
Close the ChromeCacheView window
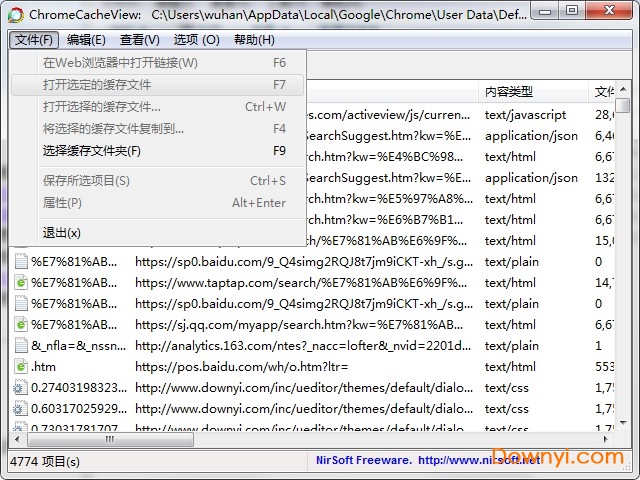click(x=609, y=11)
